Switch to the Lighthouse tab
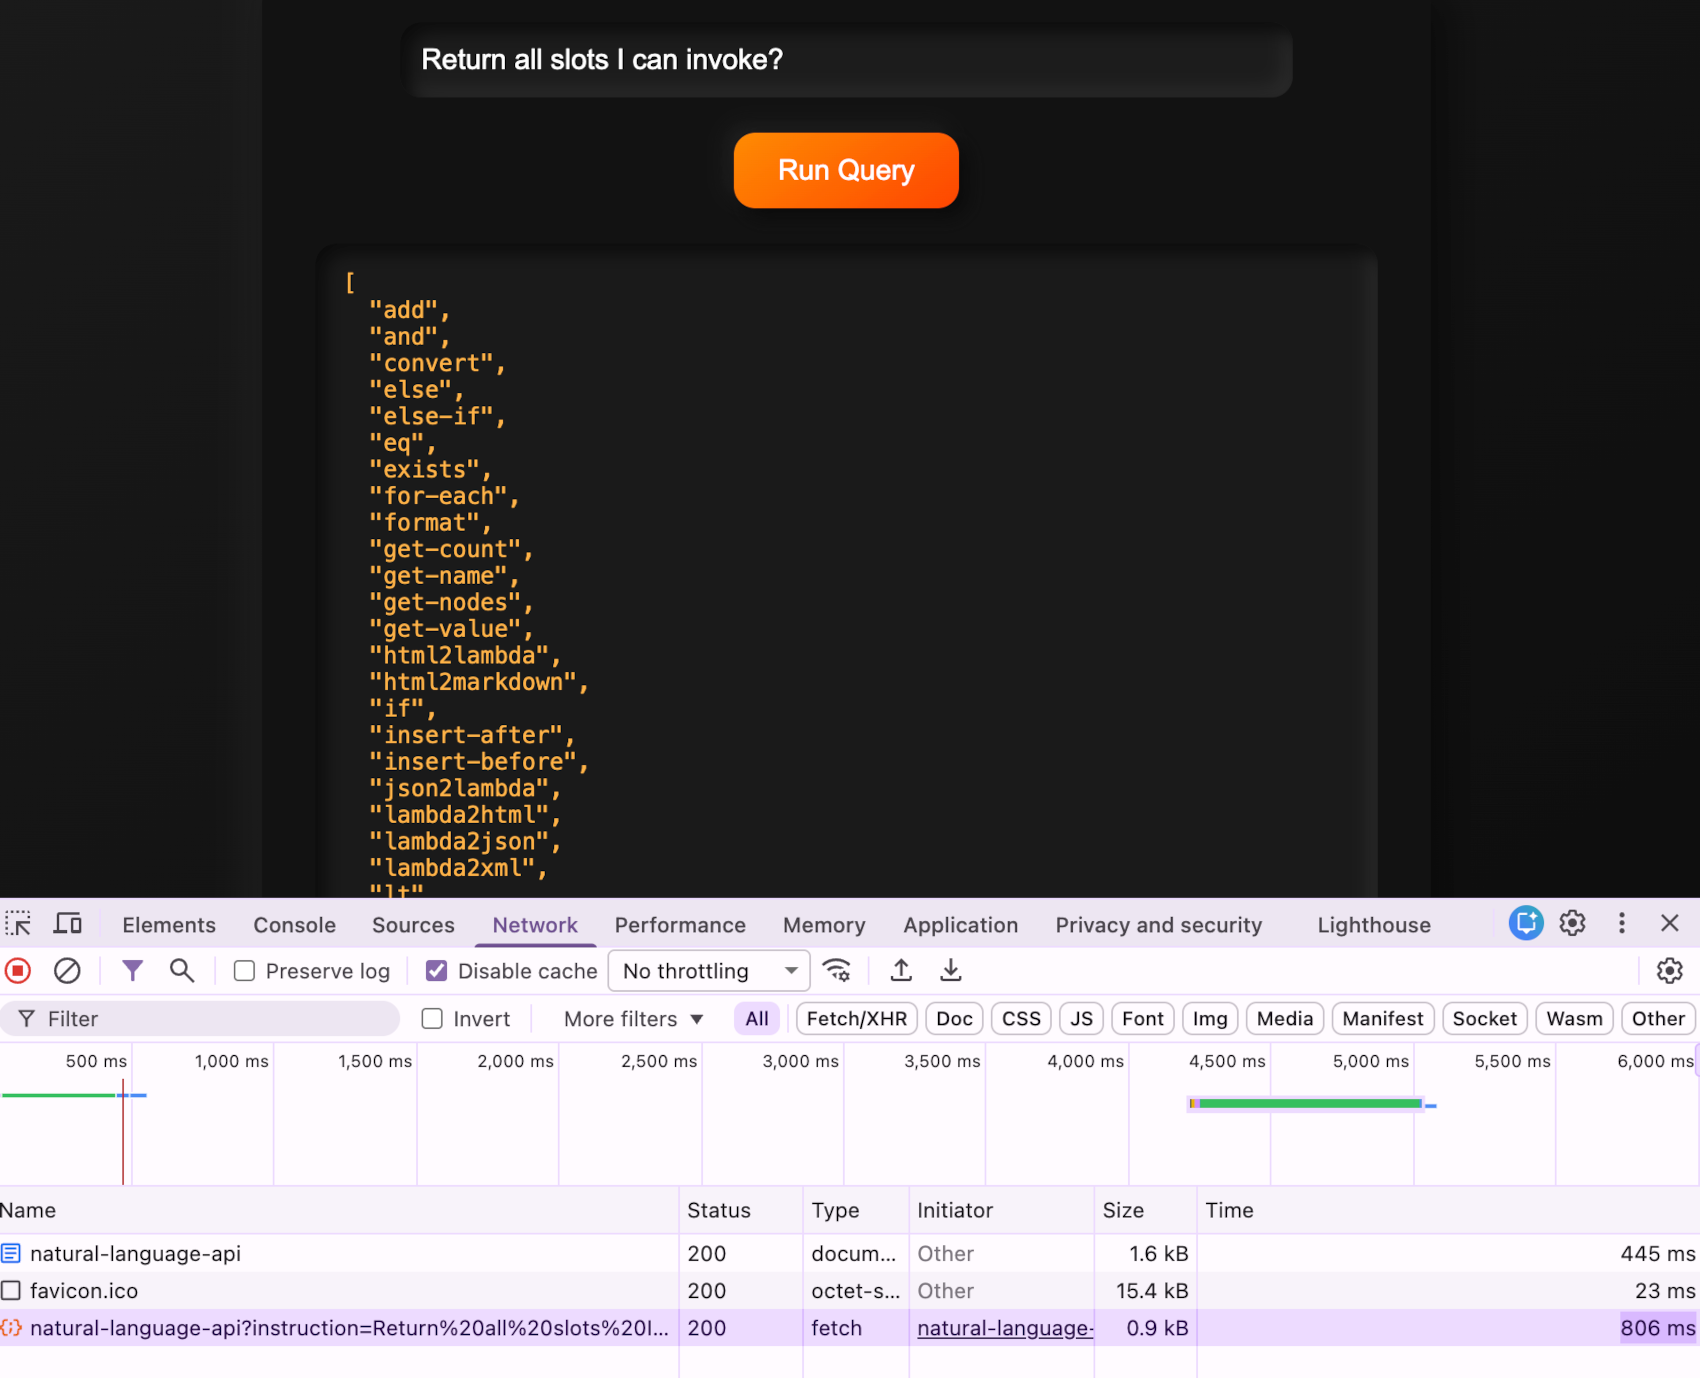Image resolution: width=1700 pixels, height=1378 pixels. [x=1373, y=925]
